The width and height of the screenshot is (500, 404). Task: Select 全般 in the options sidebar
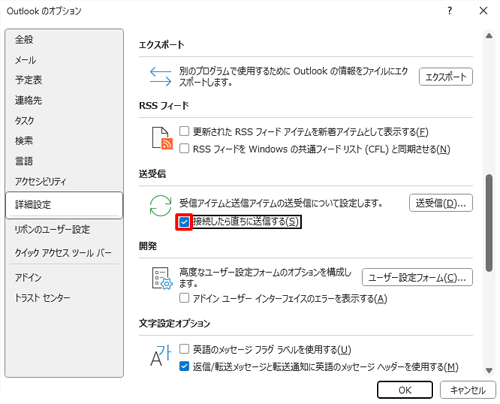point(64,40)
